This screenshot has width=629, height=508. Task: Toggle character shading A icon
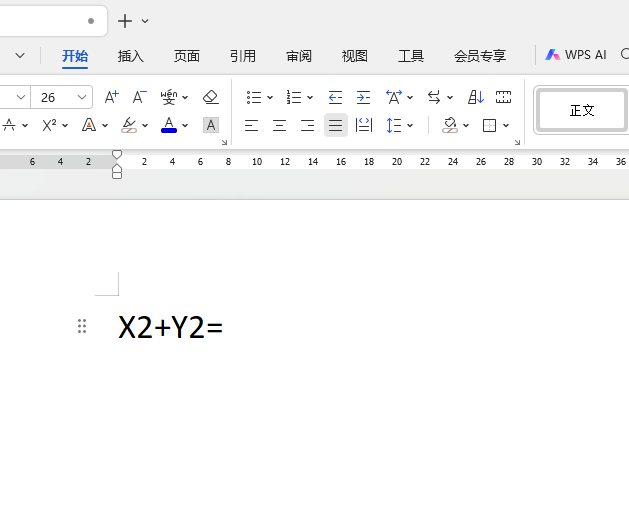[x=211, y=125]
